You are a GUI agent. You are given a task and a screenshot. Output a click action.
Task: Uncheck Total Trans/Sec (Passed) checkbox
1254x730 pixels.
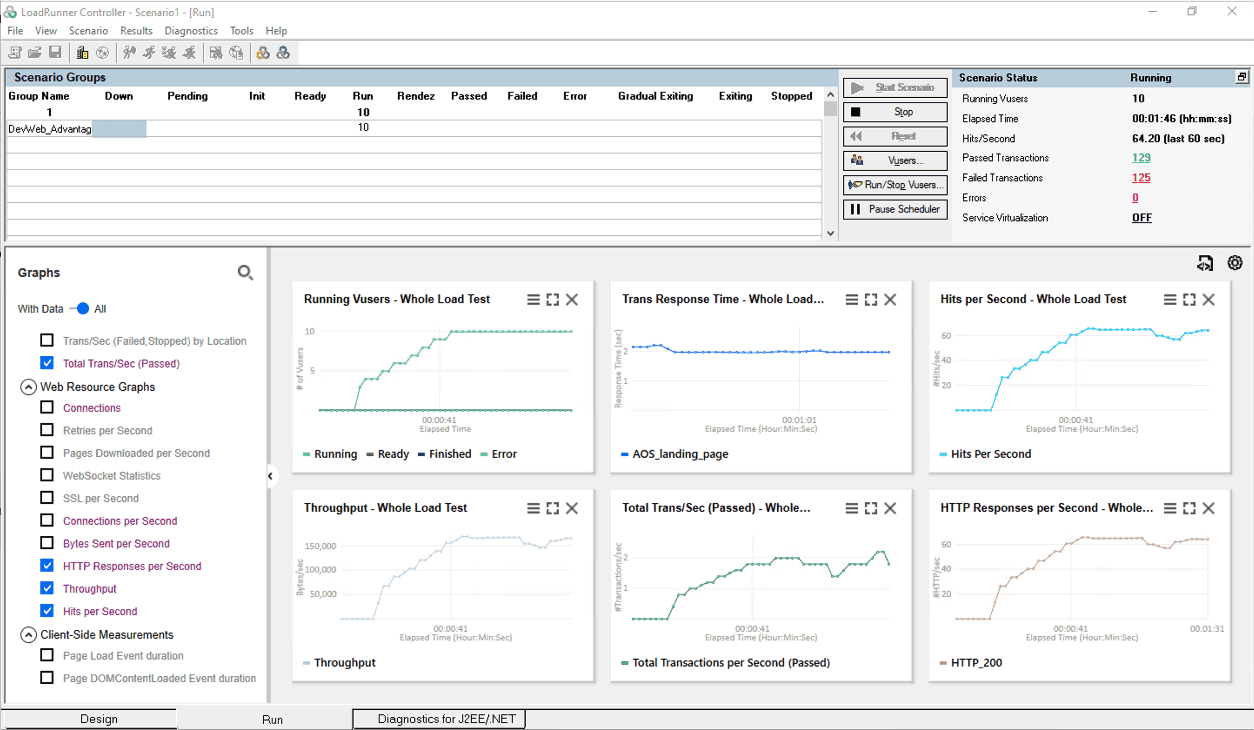[x=47, y=363]
